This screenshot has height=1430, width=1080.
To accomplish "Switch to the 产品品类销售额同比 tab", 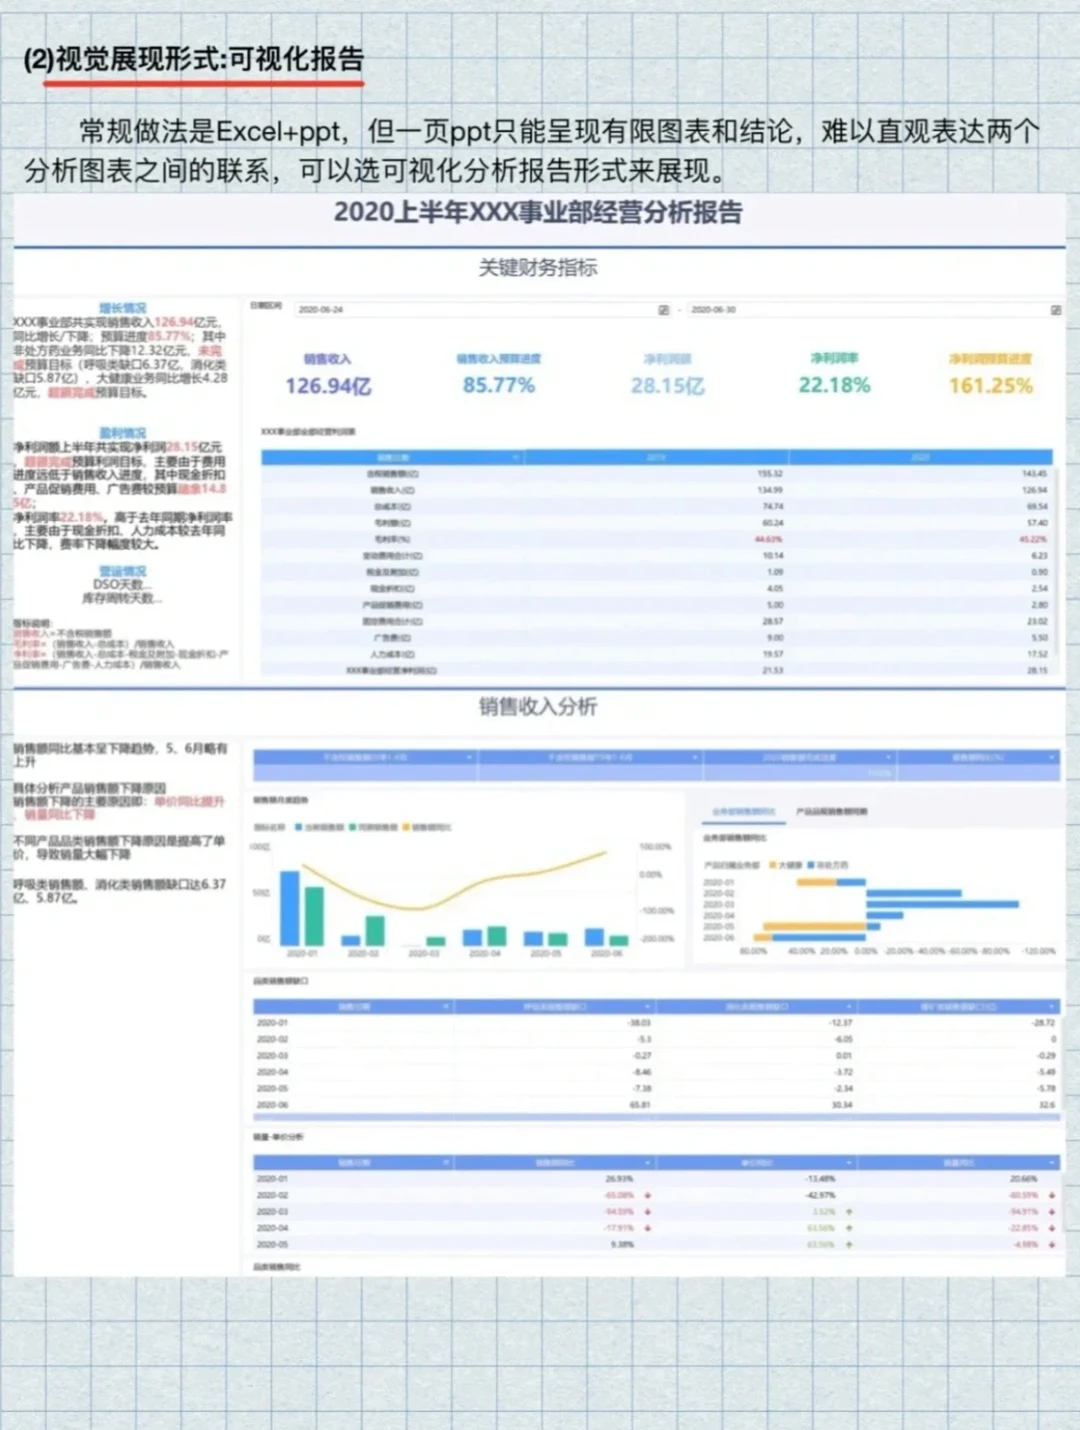I will click(832, 811).
